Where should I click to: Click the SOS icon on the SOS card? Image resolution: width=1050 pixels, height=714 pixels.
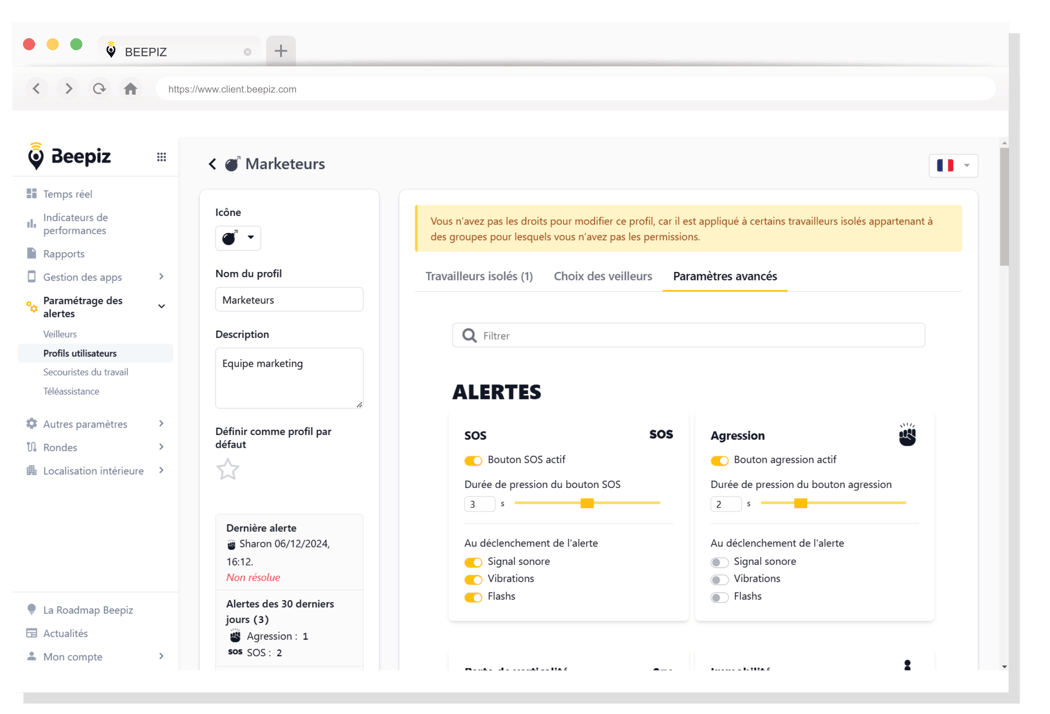pyautogui.click(x=661, y=434)
